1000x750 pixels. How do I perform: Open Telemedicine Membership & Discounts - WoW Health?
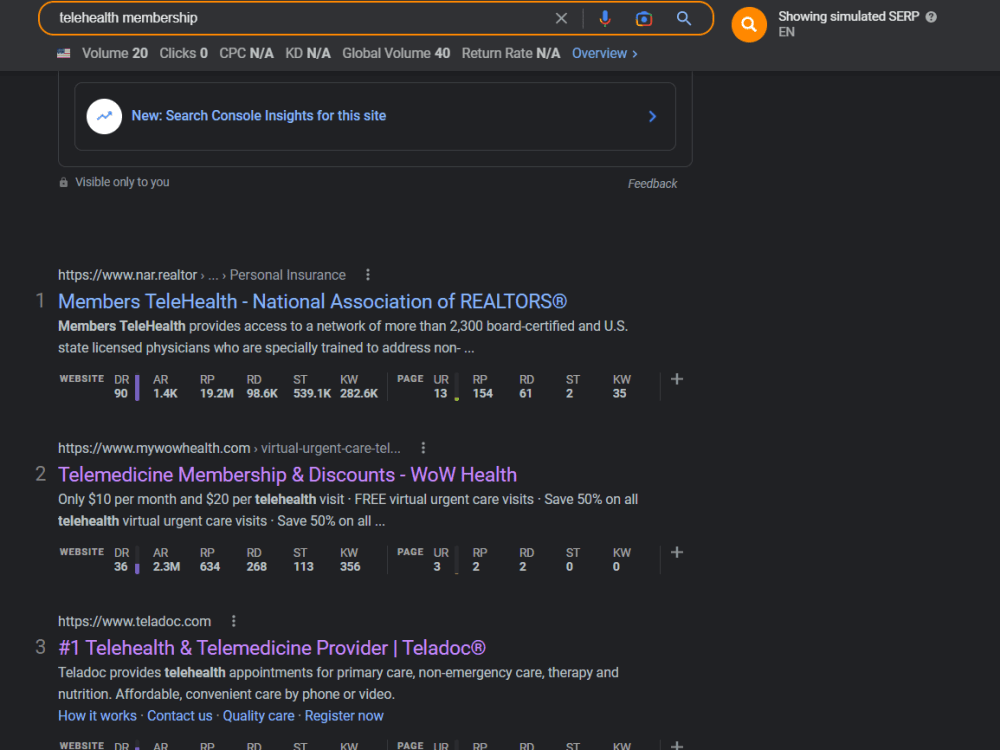pyautogui.click(x=288, y=474)
